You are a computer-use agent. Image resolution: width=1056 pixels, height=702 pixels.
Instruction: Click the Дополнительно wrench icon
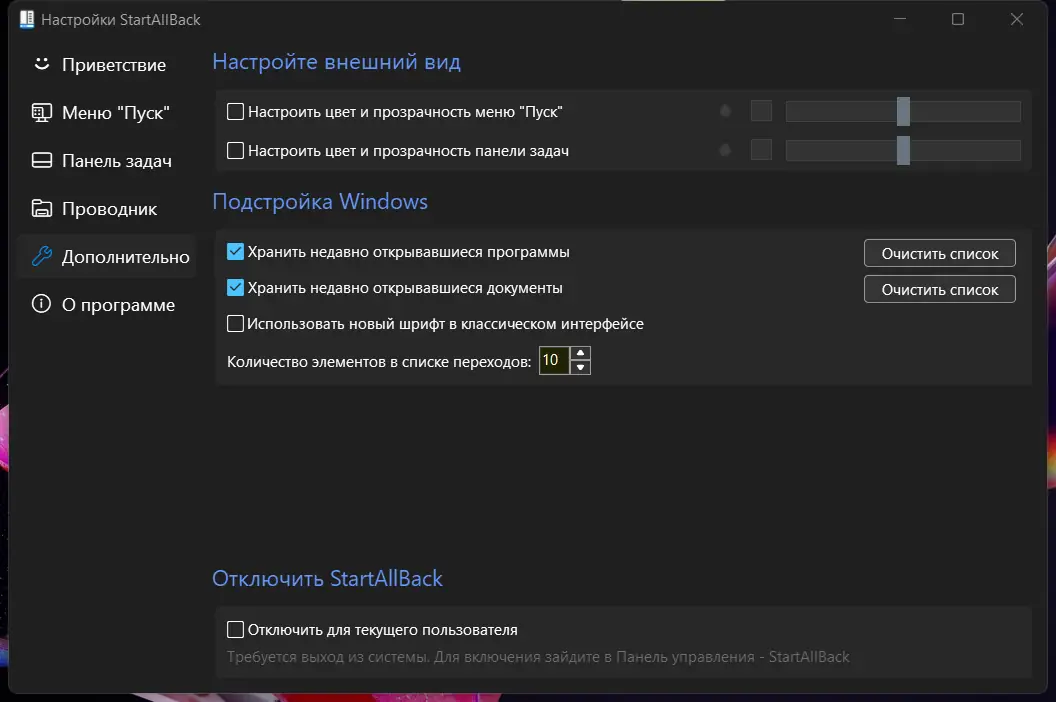[41, 257]
